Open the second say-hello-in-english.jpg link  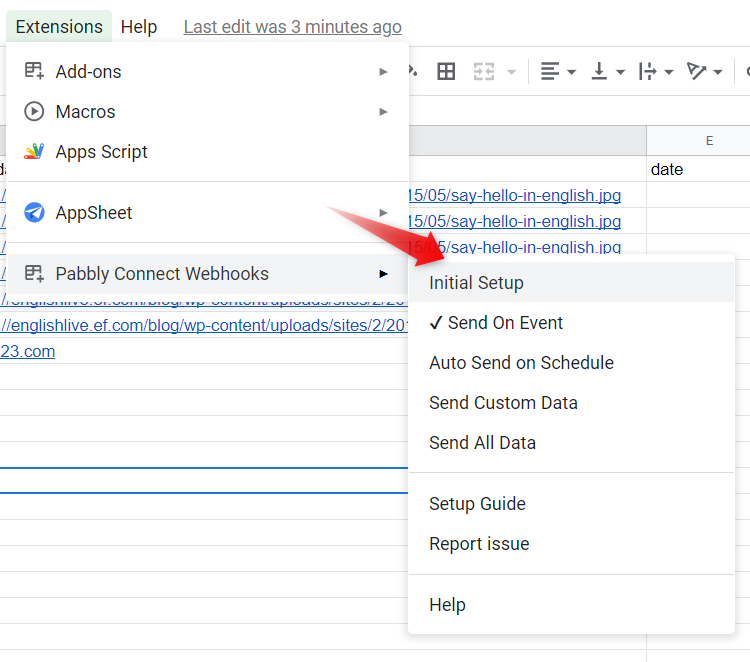pyautogui.click(x=515, y=221)
